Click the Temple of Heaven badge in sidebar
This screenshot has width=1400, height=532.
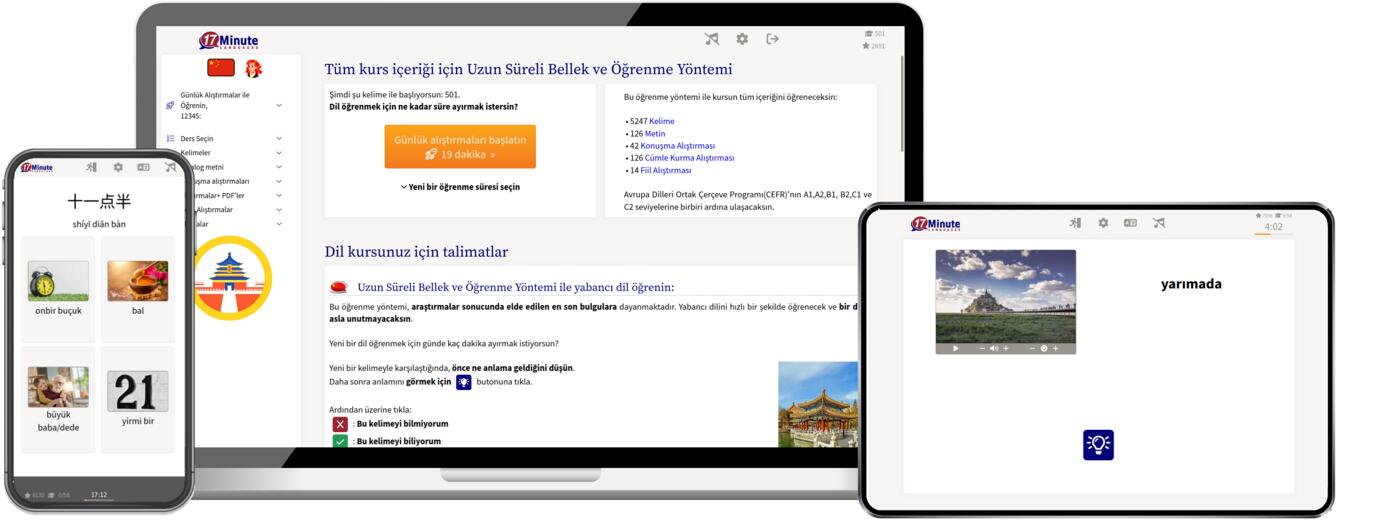coord(231,278)
